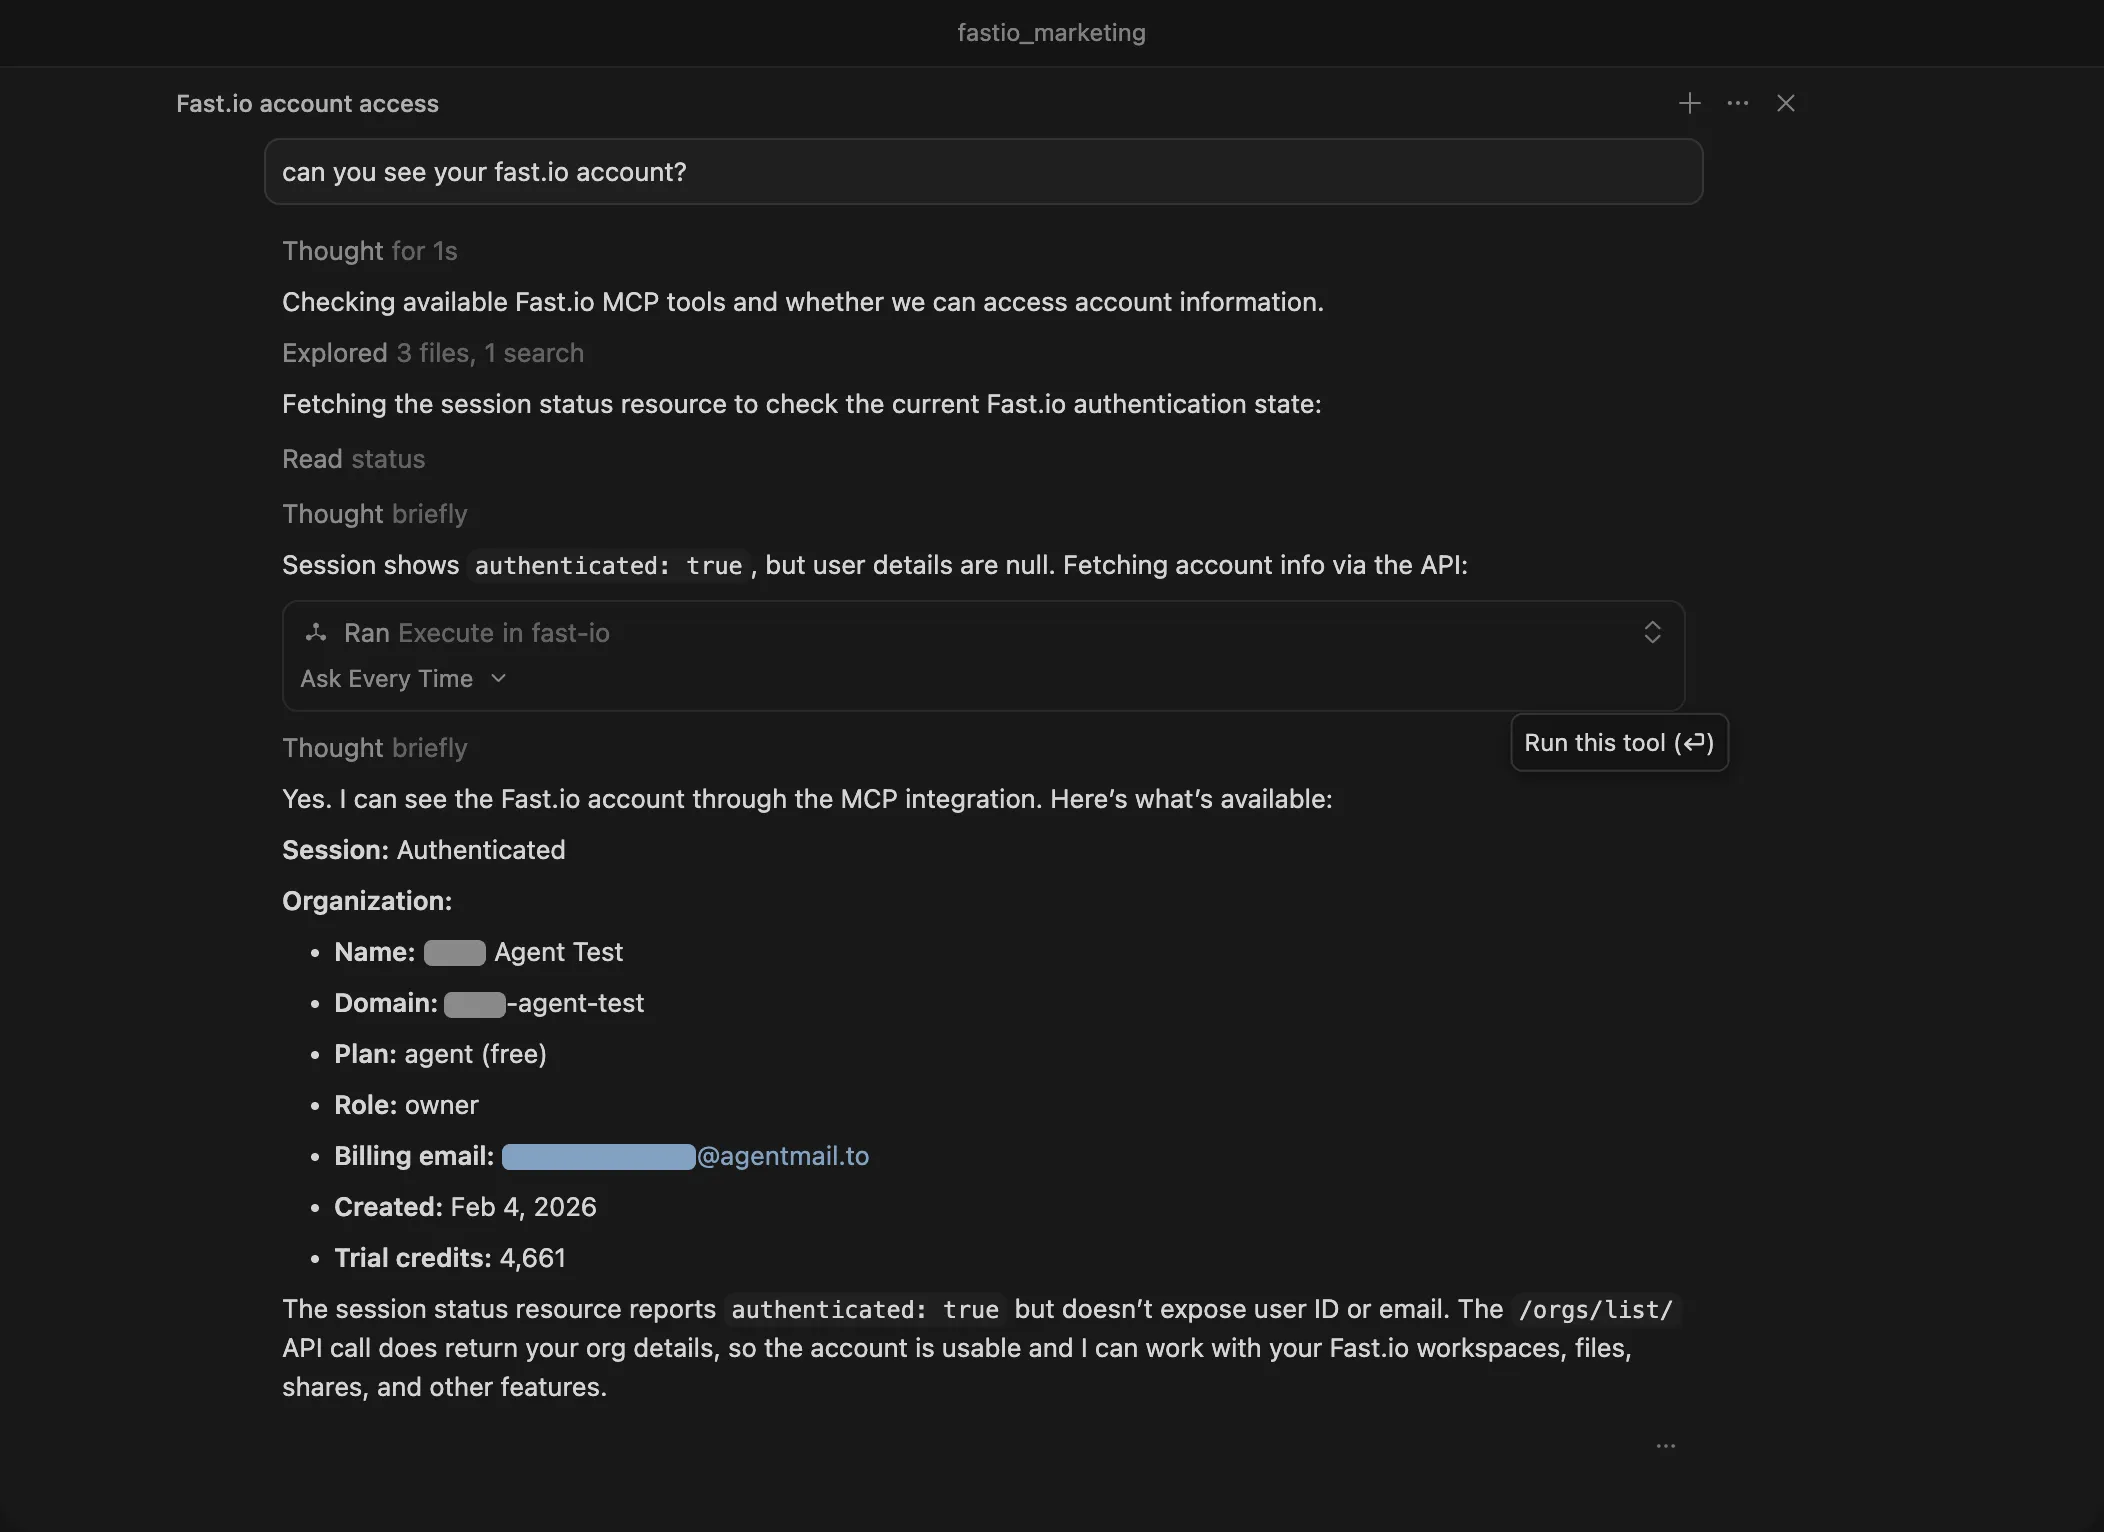2104x1532 pixels.
Task: Select the fastio_marketing window title
Action: 1051,32
